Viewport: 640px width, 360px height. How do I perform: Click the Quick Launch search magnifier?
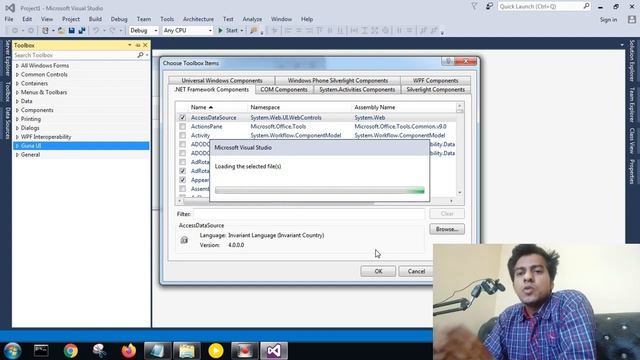pos(586,6)
